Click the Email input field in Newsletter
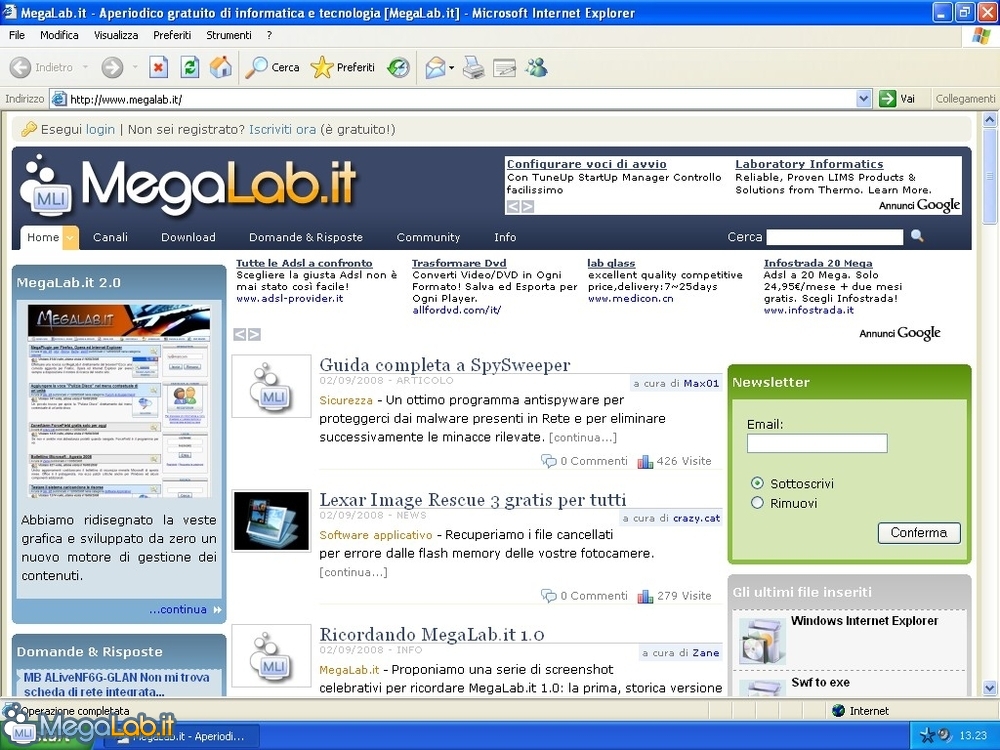Screen dimensions: 1000x750 (817, 443)
